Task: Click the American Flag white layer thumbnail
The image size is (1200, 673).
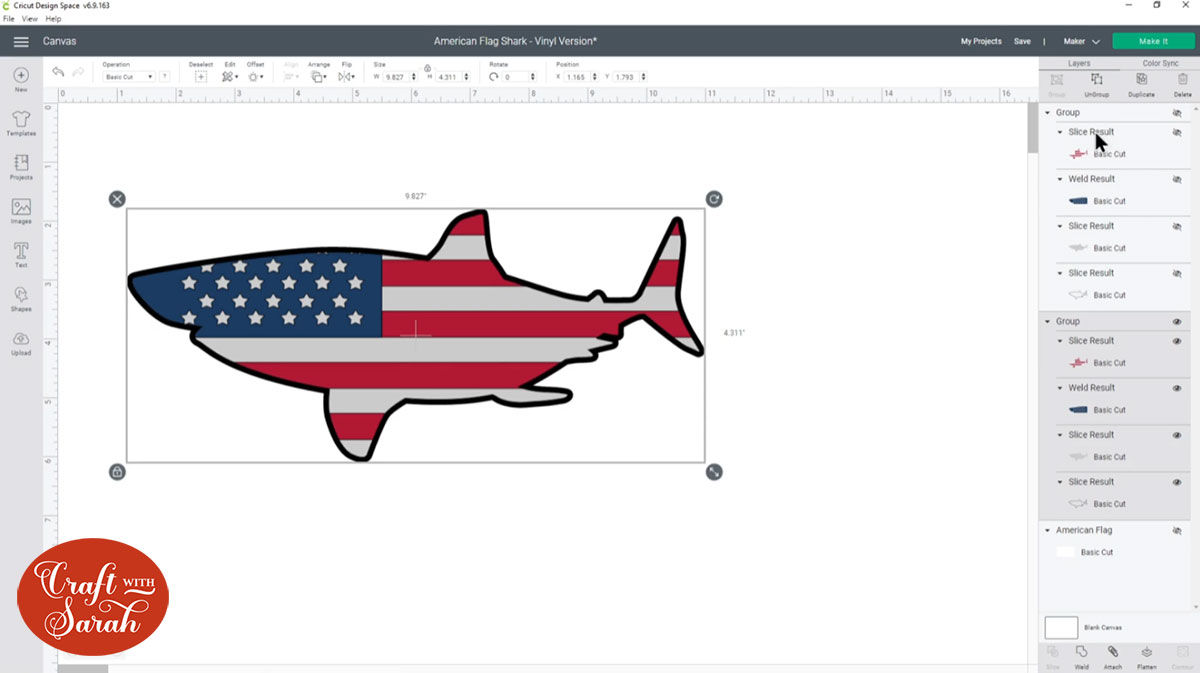Action: pos(1065,552)
